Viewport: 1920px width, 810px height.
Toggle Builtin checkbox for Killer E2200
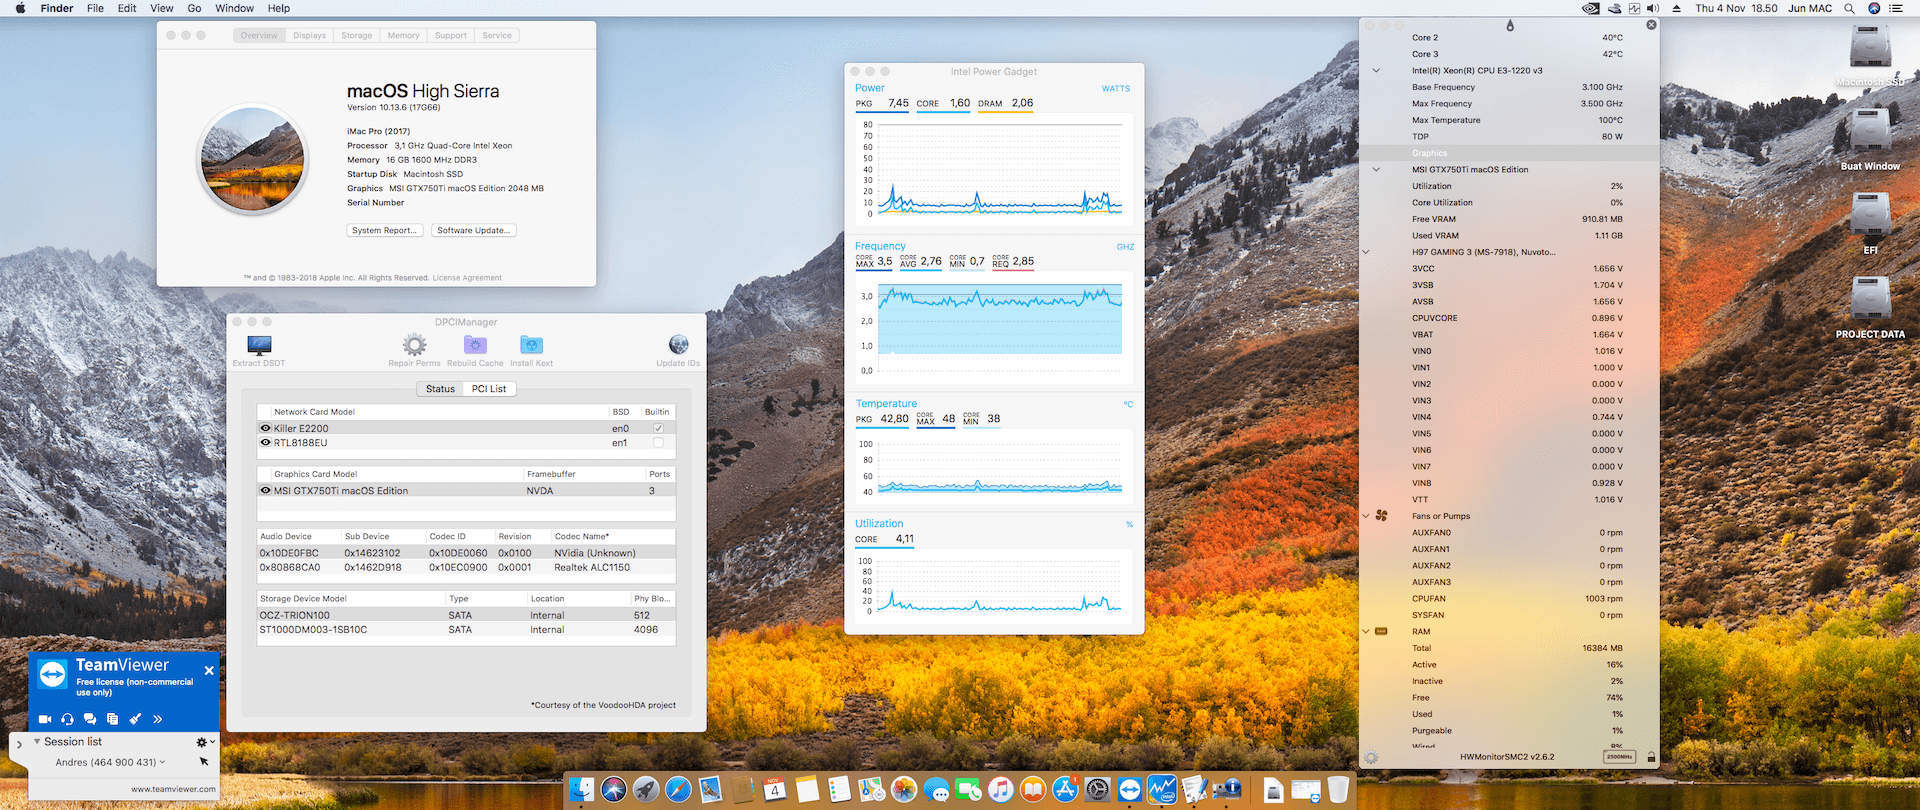click(658, 428)
